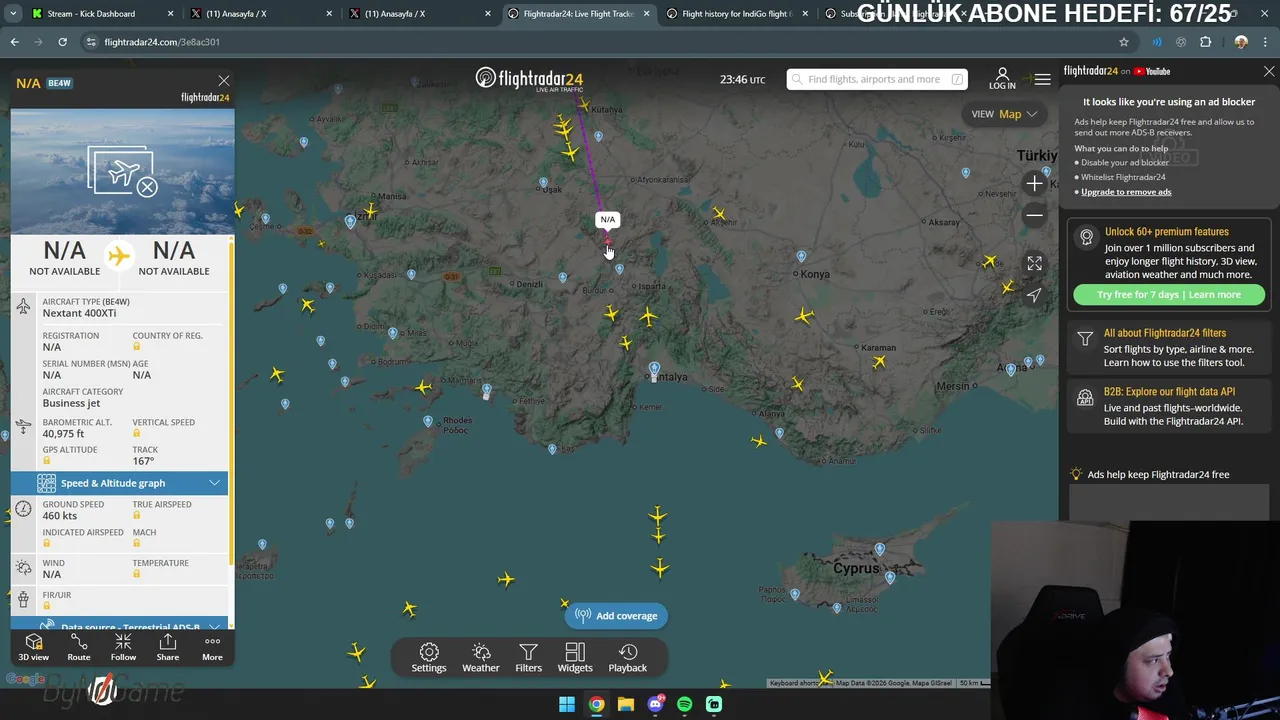This screenshot has width=1280, height=720.
Task: Open the Weather layer menu
Action: [x=481, y=658]
